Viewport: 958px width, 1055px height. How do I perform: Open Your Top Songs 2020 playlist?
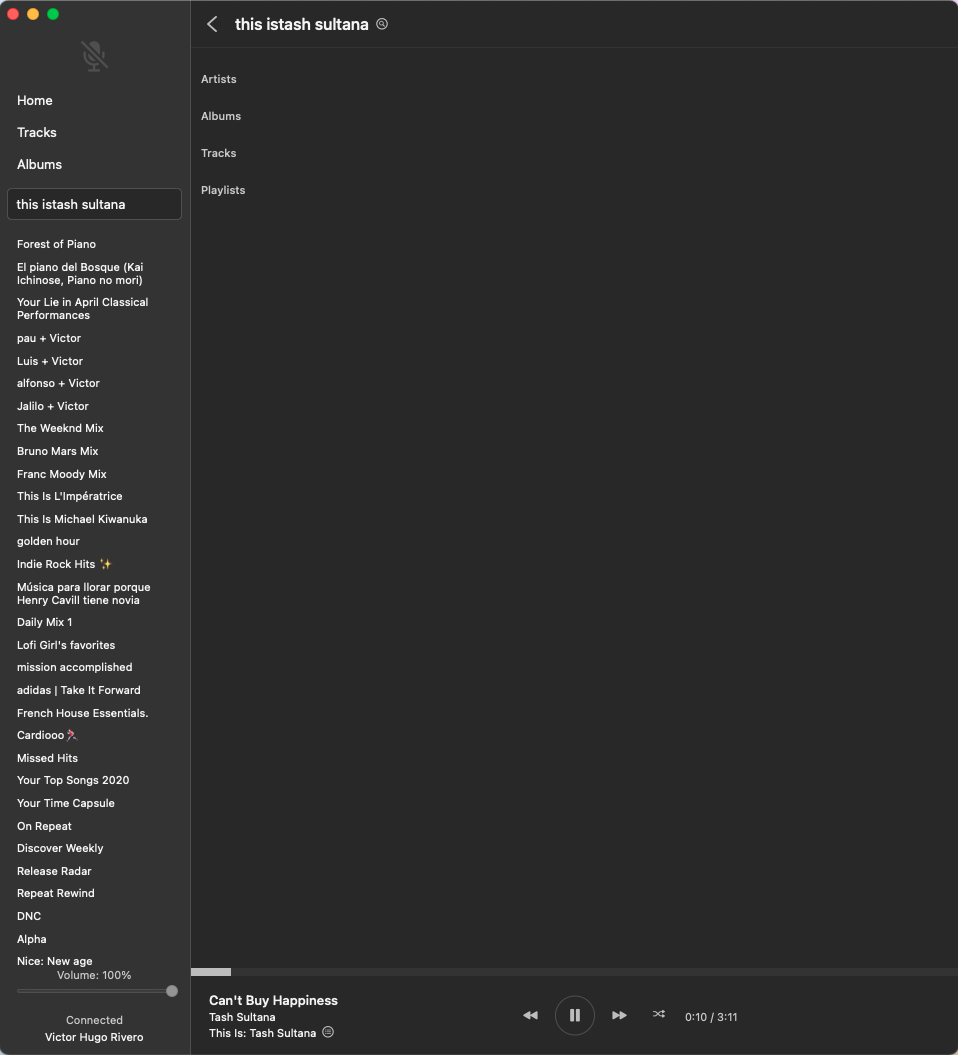point(73,780)
